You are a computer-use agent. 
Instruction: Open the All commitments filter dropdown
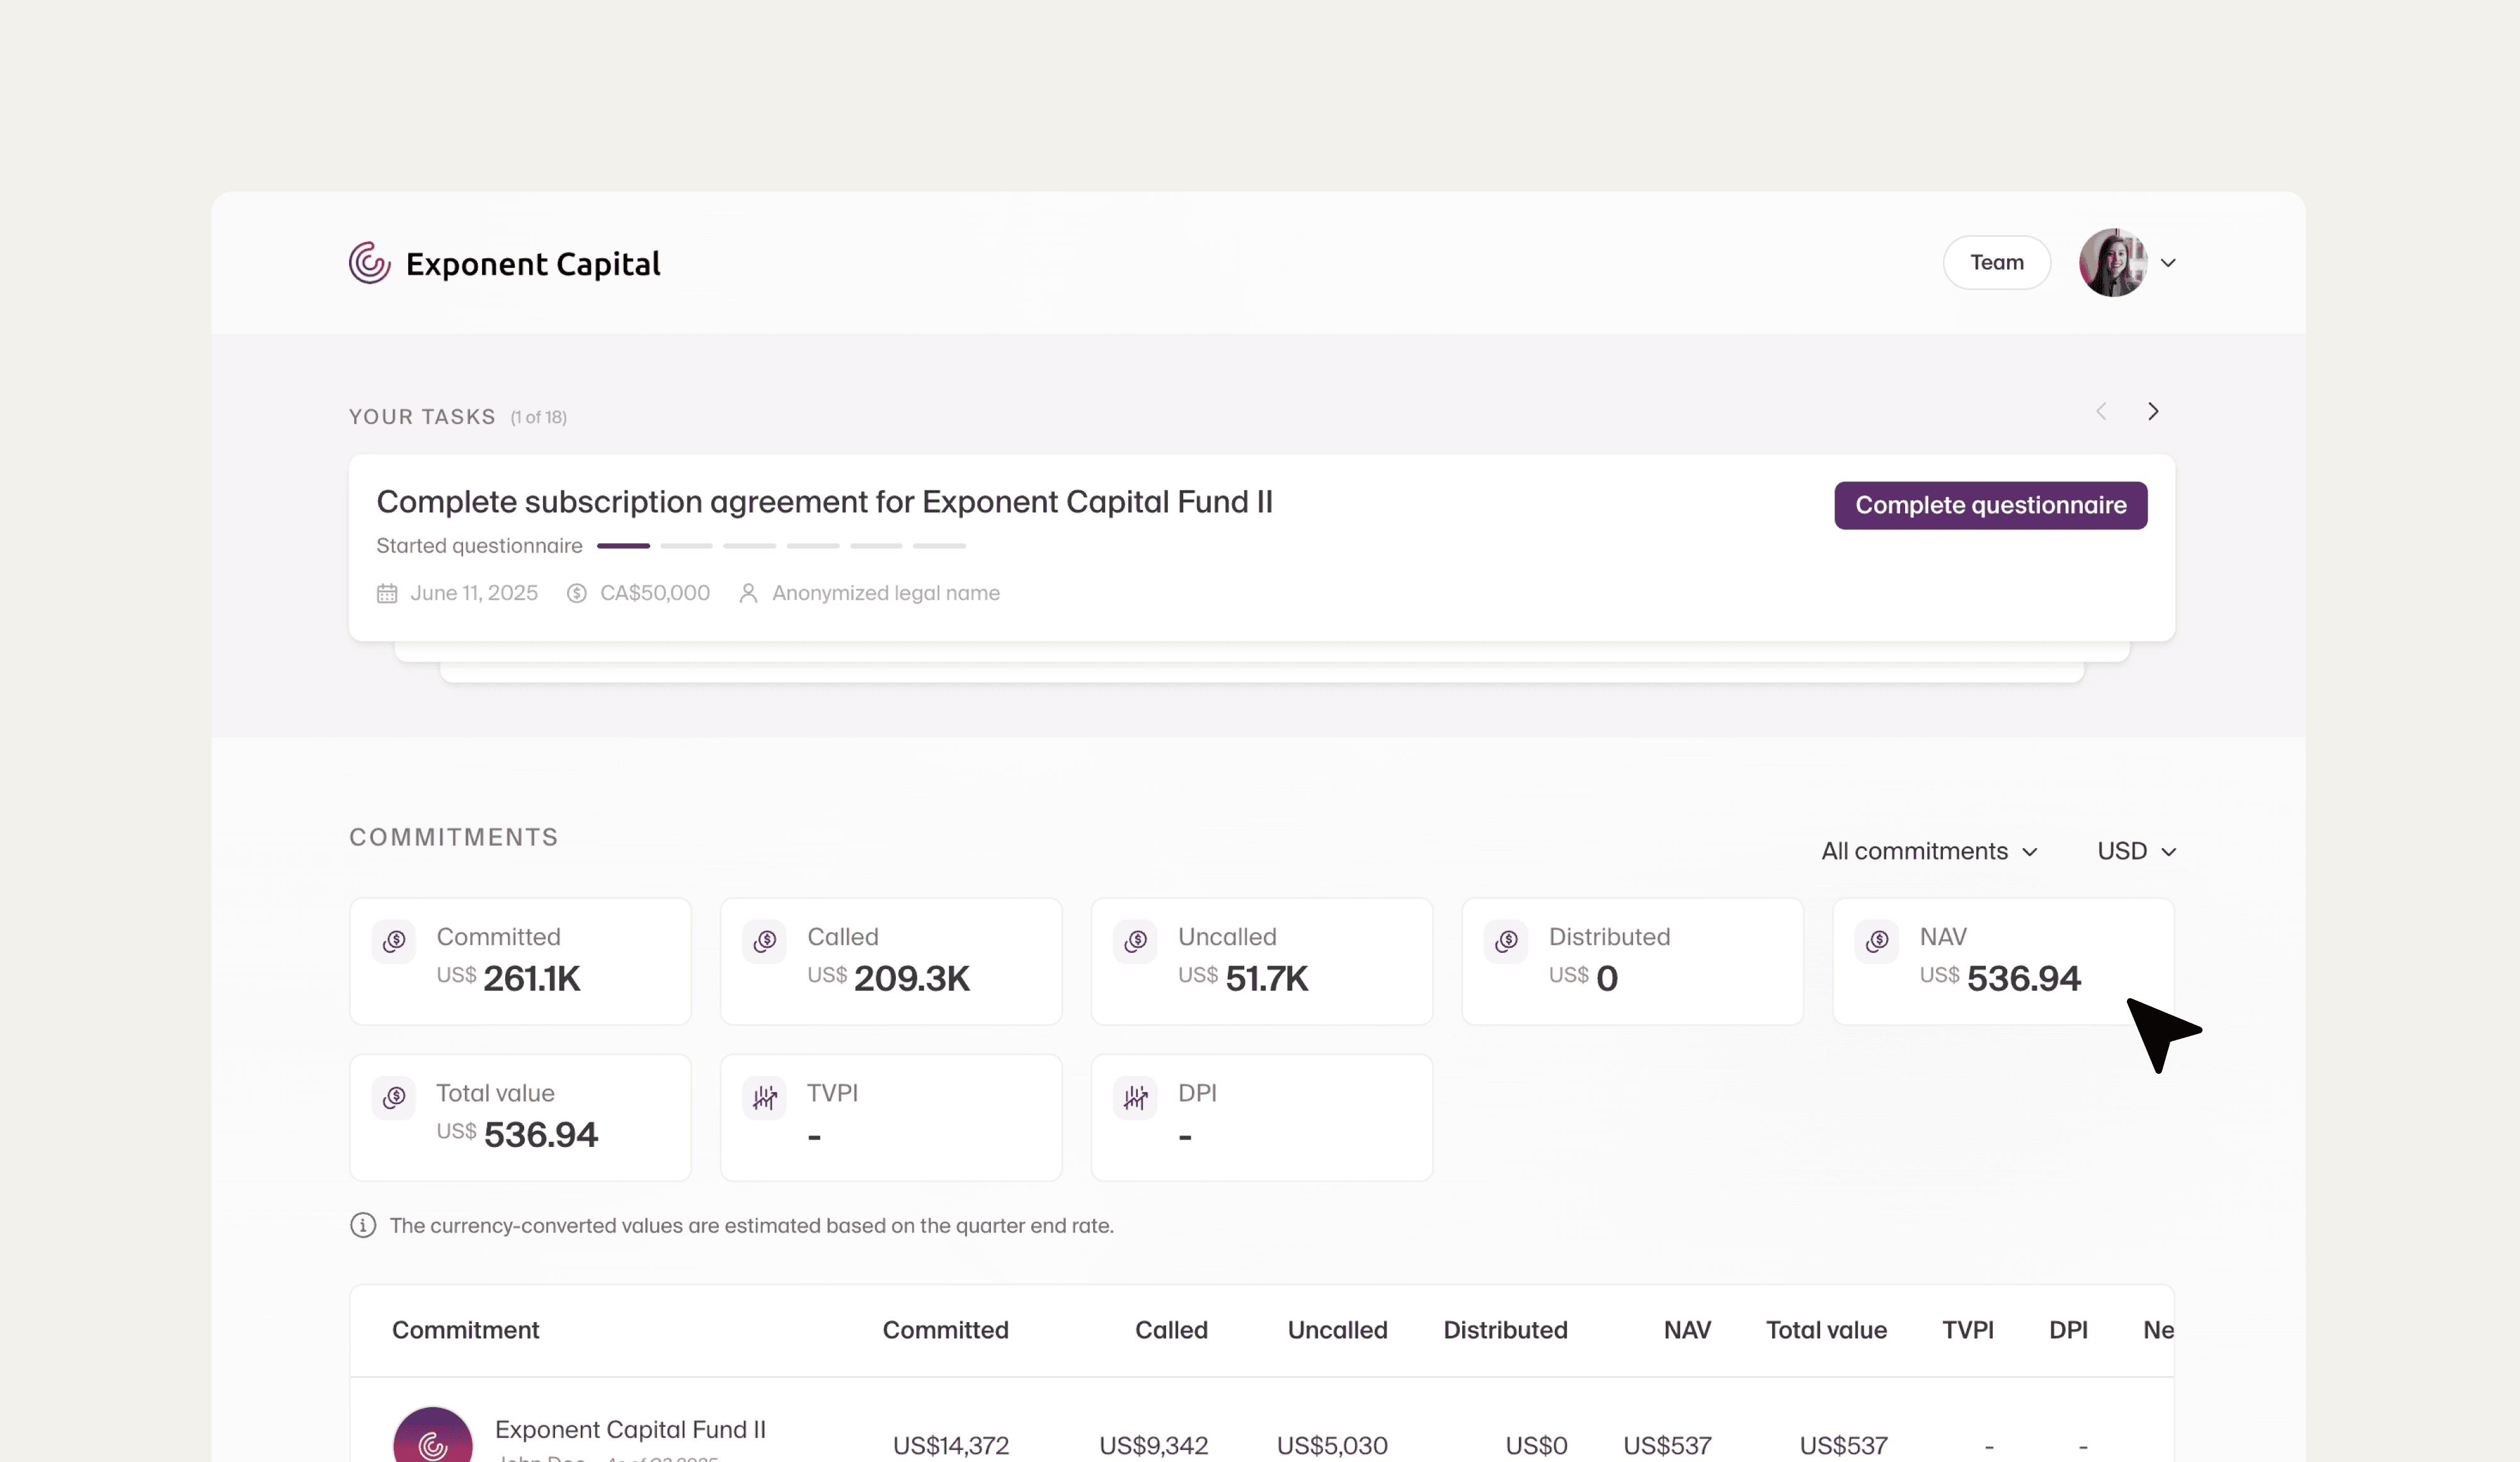tap(1928, 851)
